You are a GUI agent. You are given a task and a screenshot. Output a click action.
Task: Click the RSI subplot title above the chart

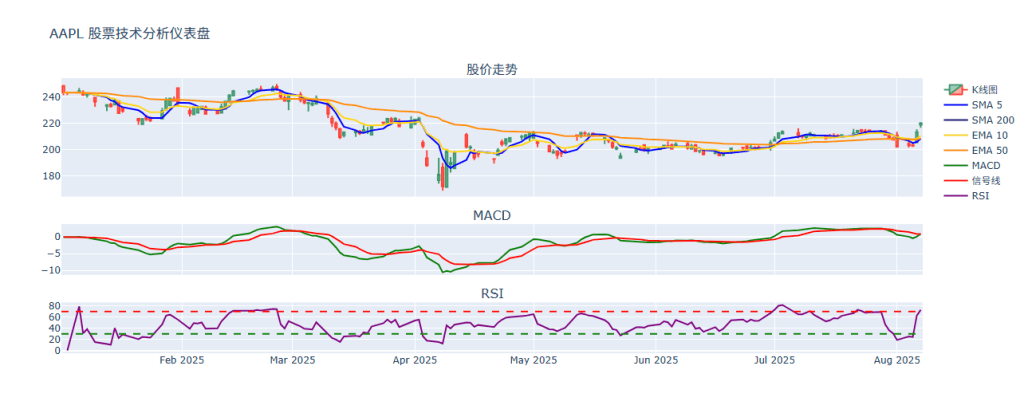click(x=492, y=295)
